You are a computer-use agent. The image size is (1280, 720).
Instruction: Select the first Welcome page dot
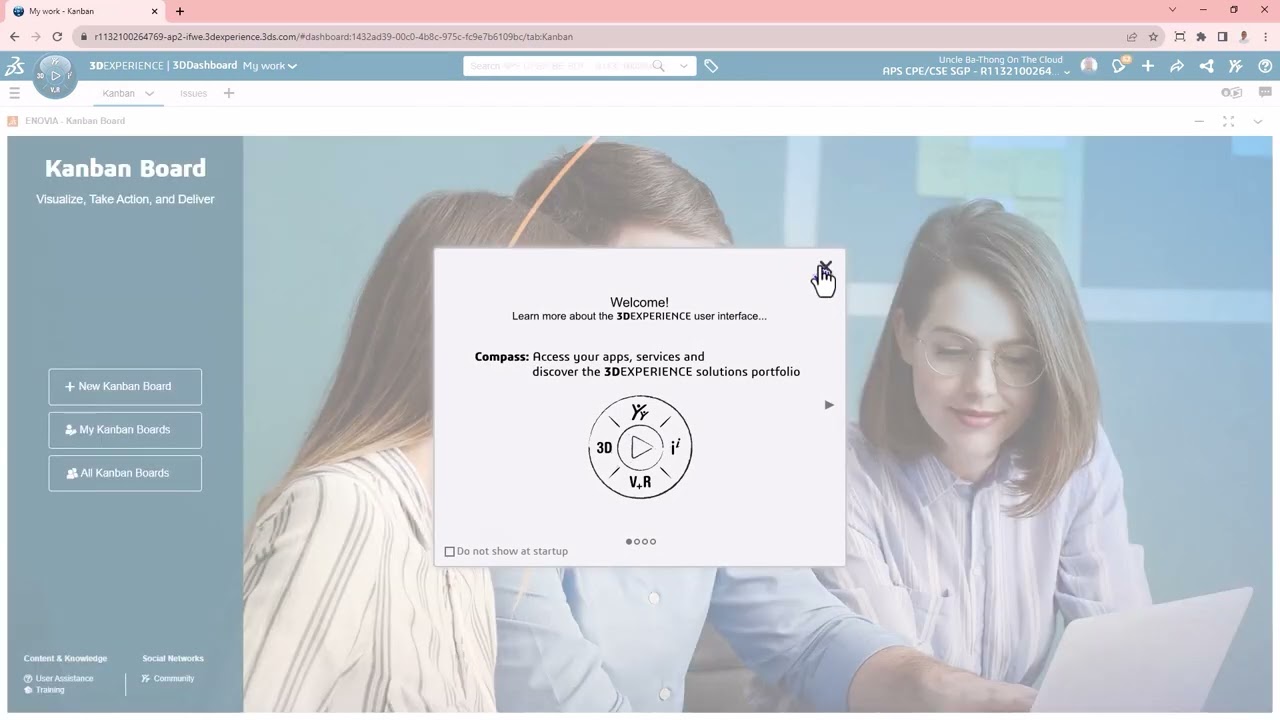[x=629, y=542]
